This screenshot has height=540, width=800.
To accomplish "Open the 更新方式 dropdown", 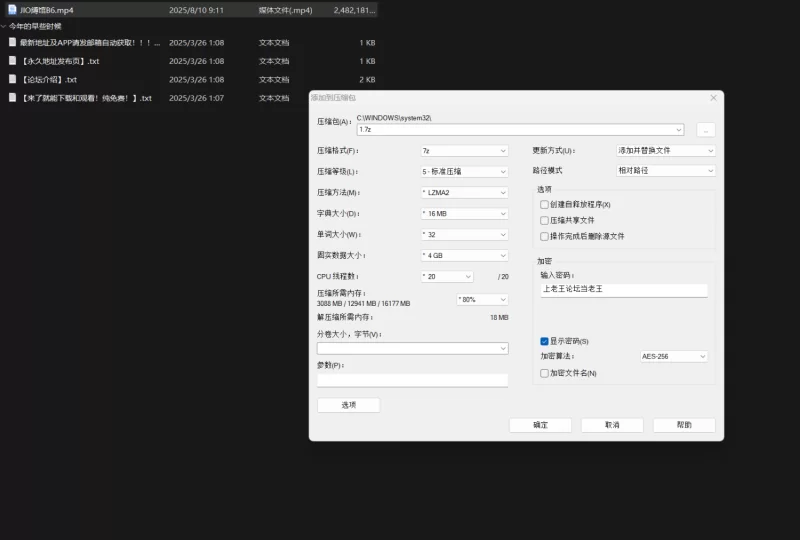I will point(665,151).
